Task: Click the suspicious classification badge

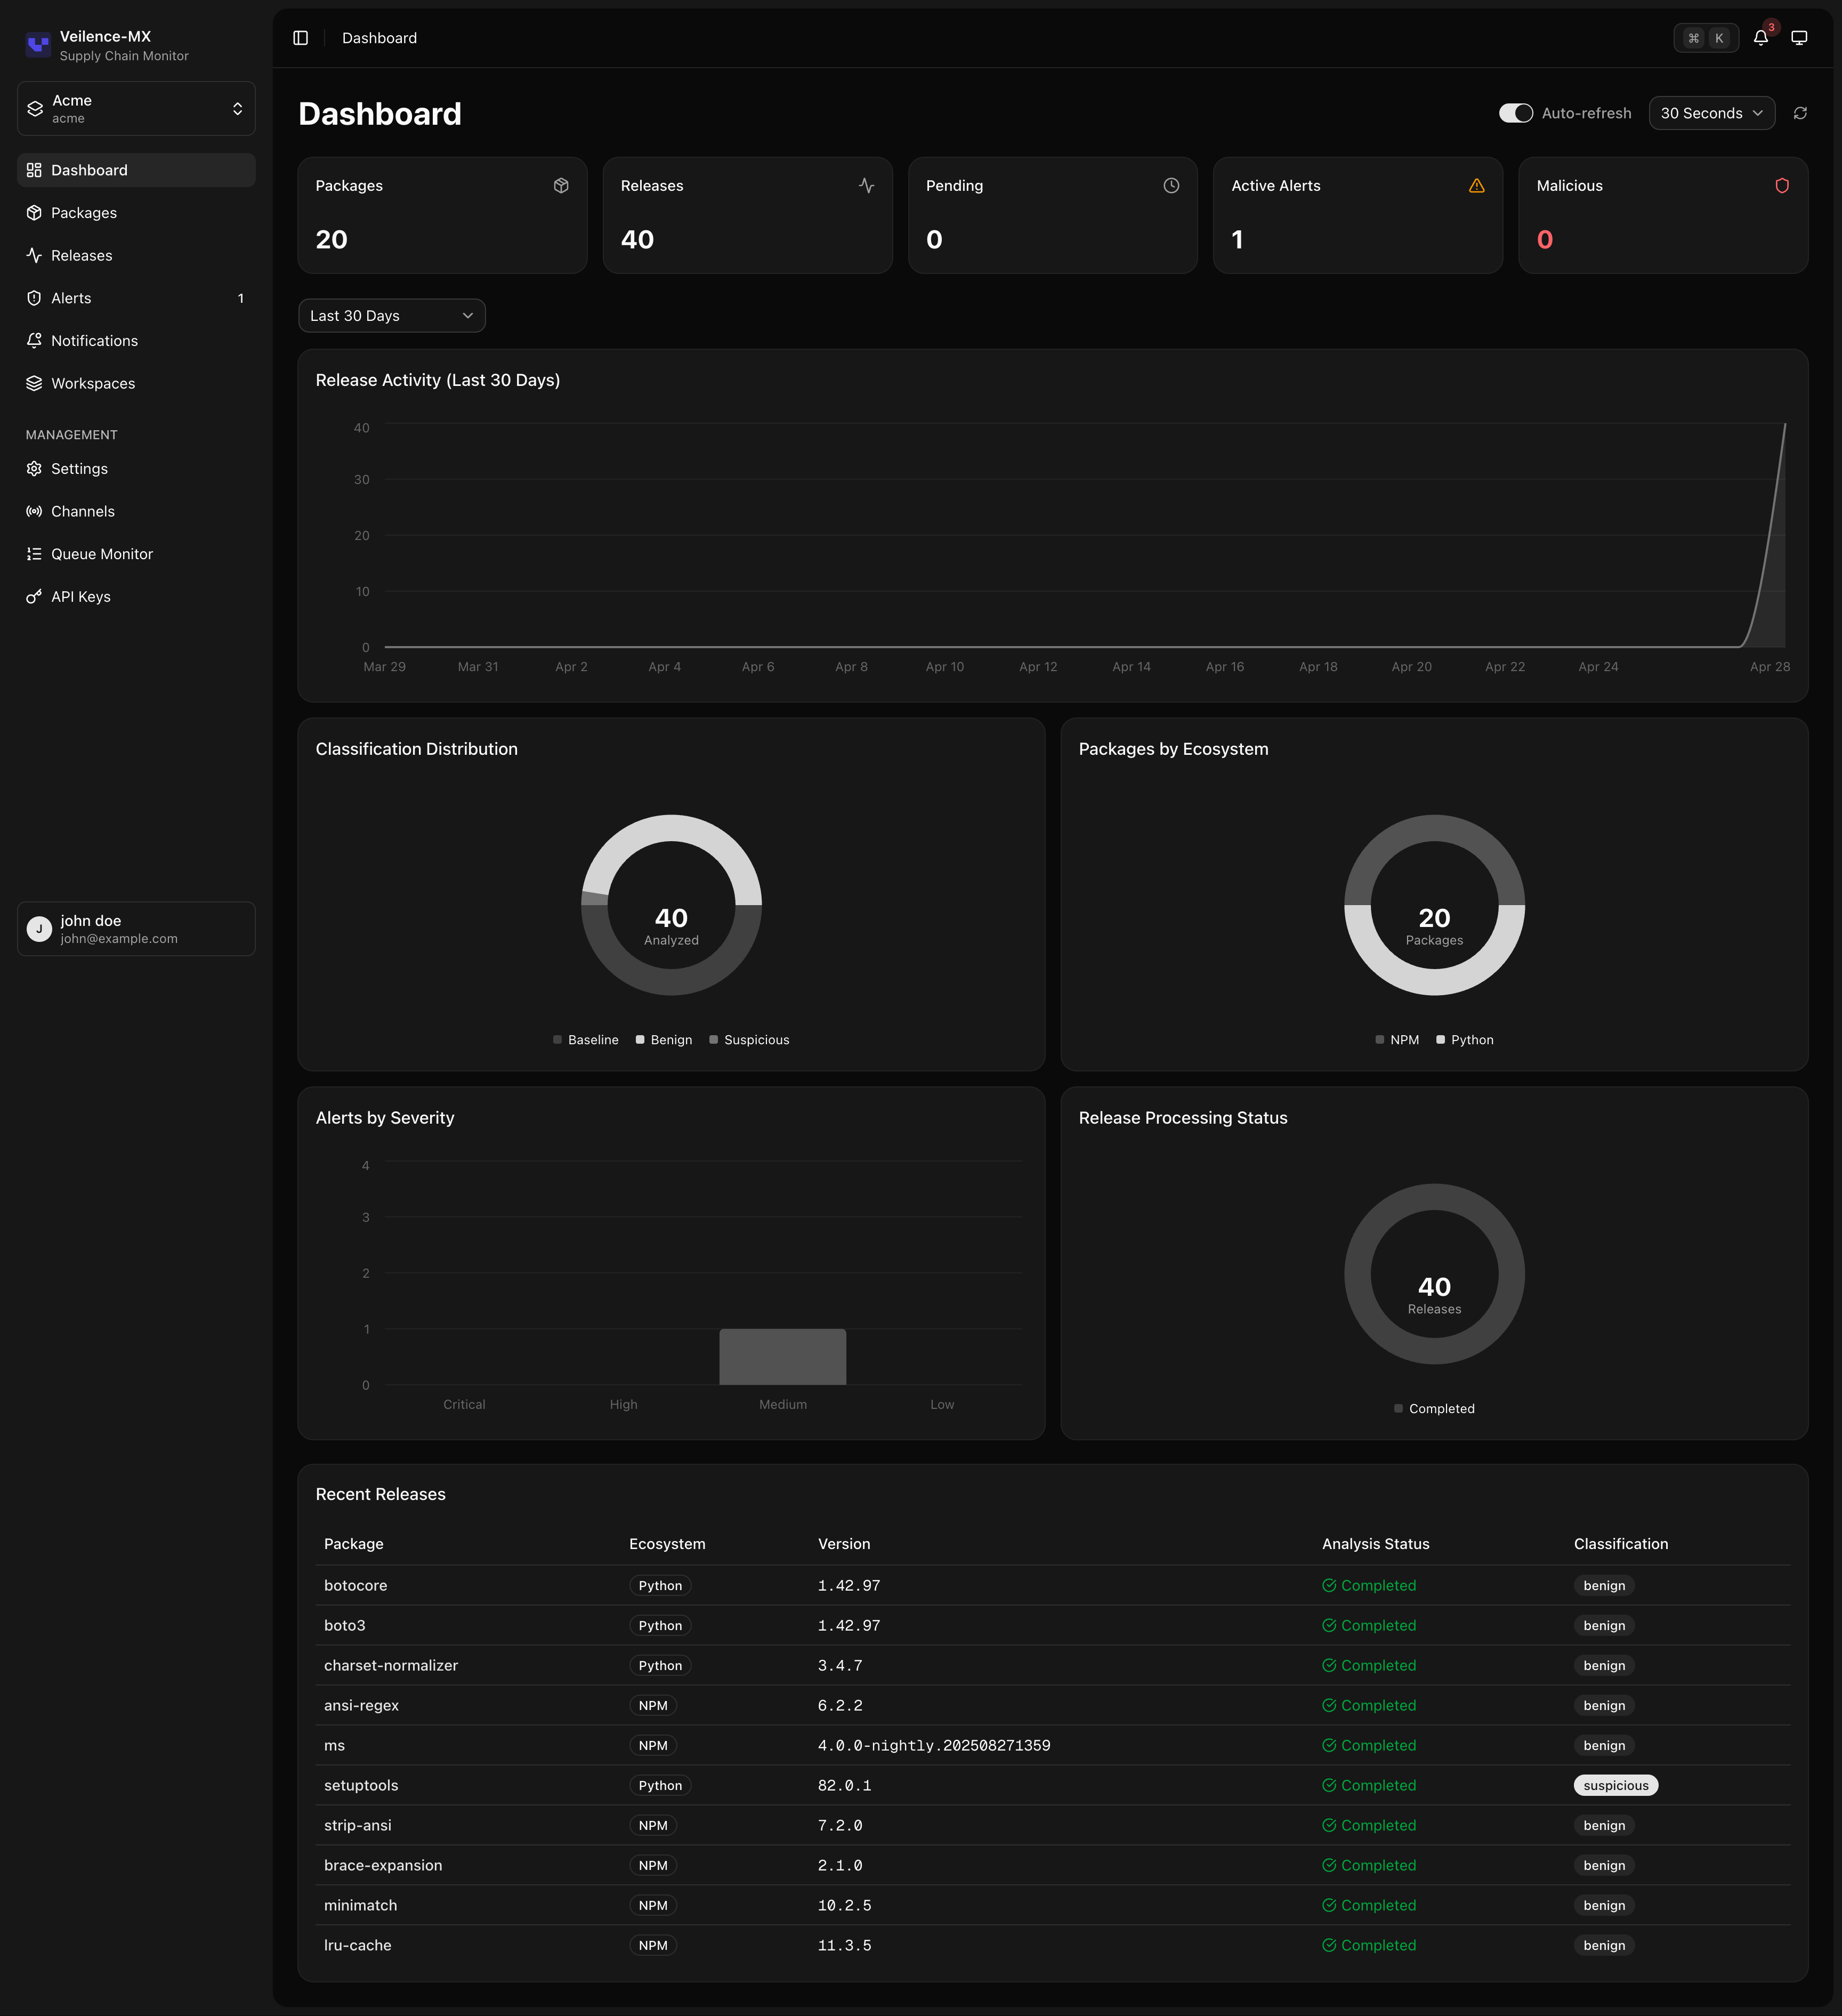Action: 1616,1786
